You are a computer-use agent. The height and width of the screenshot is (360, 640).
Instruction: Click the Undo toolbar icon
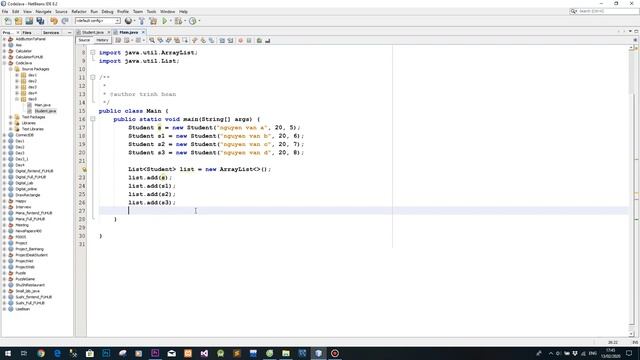point(54,21)
